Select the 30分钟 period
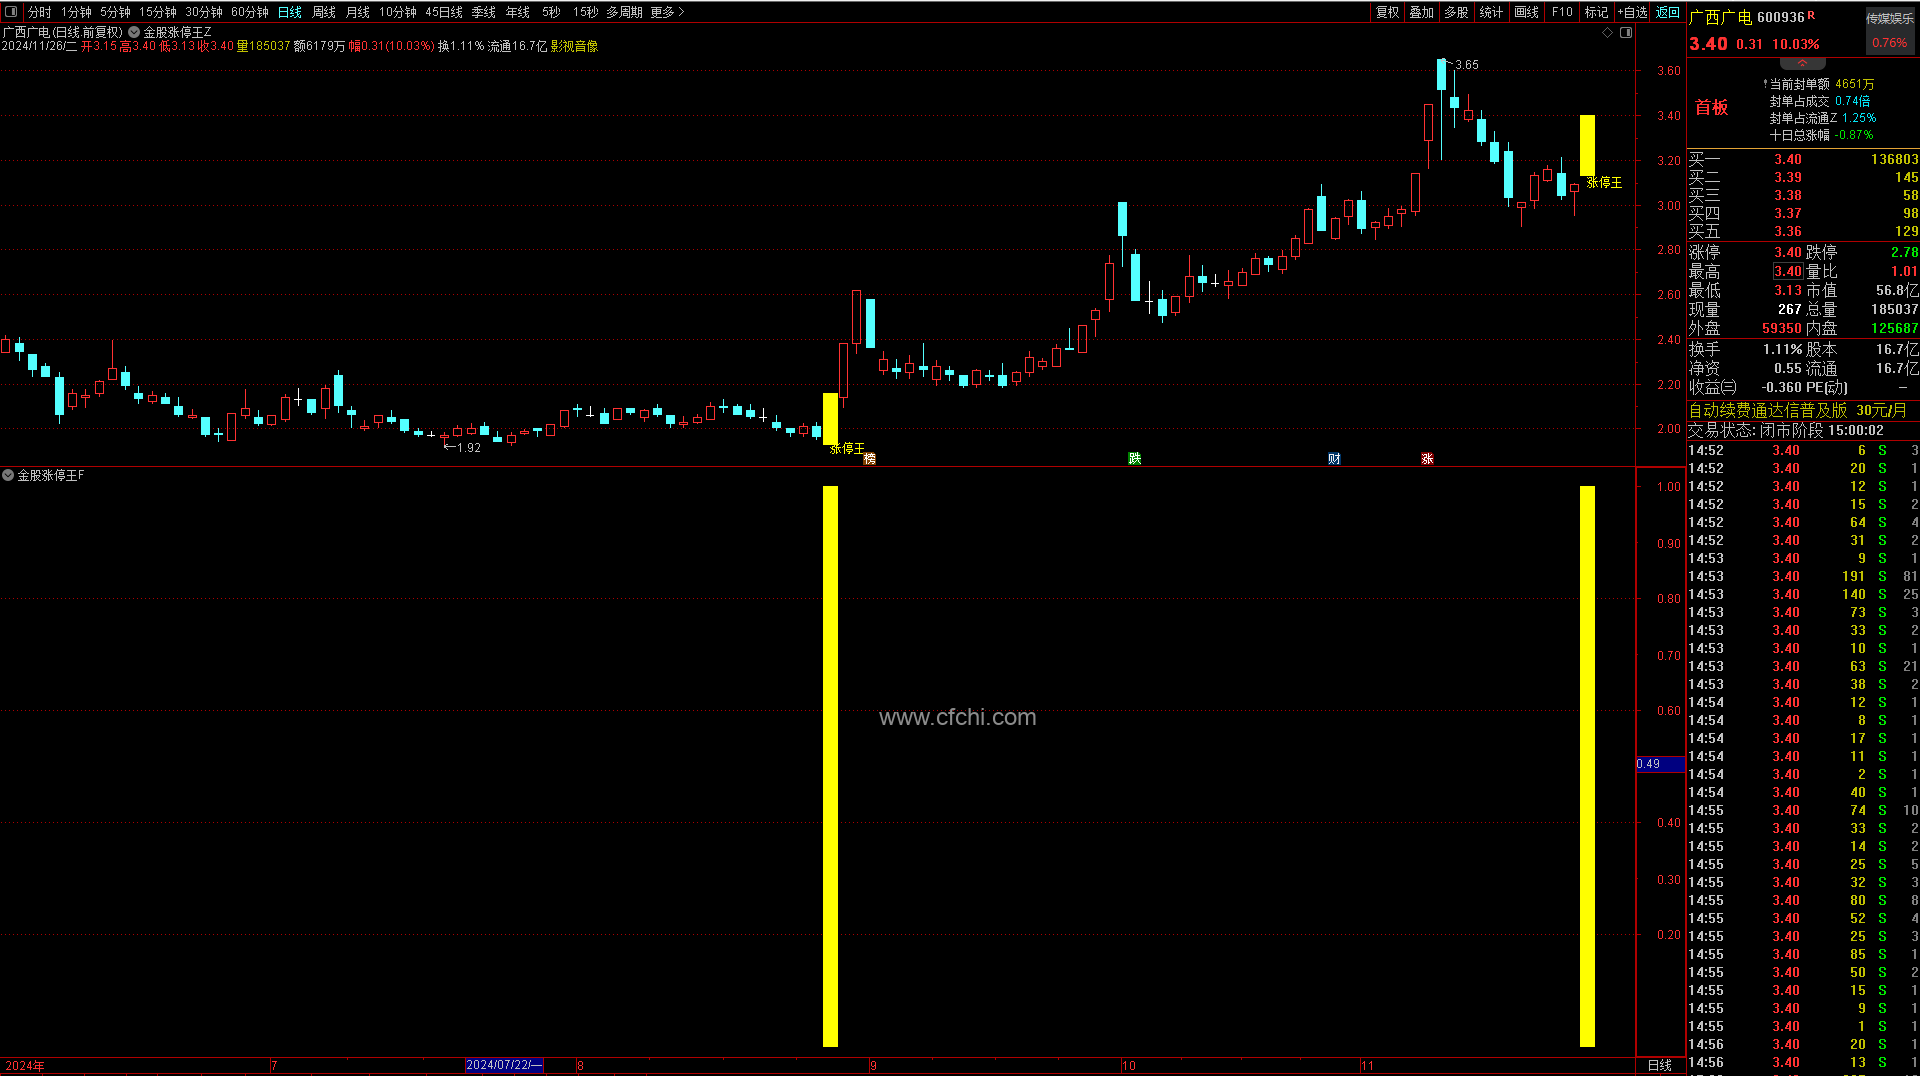The image size is (1920, 1076). pos(204,12)
